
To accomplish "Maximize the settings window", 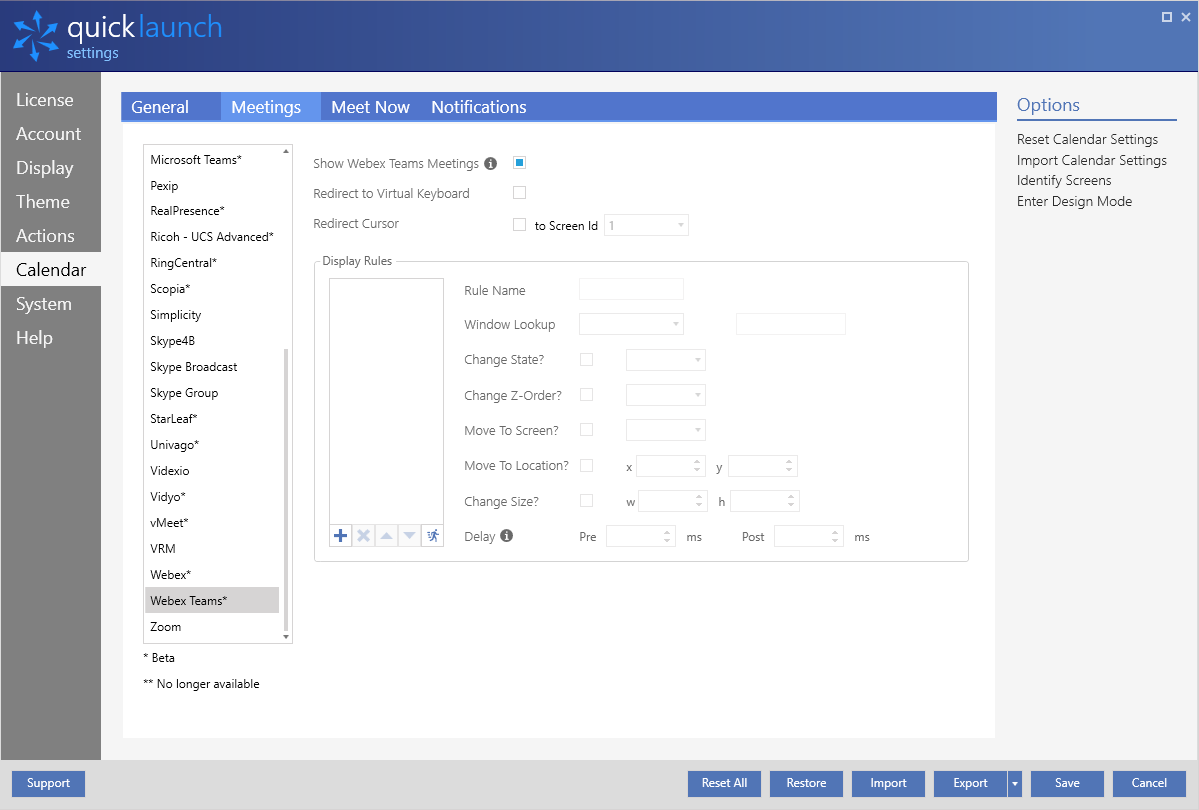I will pyautogui.click(x=1167, y=17).
